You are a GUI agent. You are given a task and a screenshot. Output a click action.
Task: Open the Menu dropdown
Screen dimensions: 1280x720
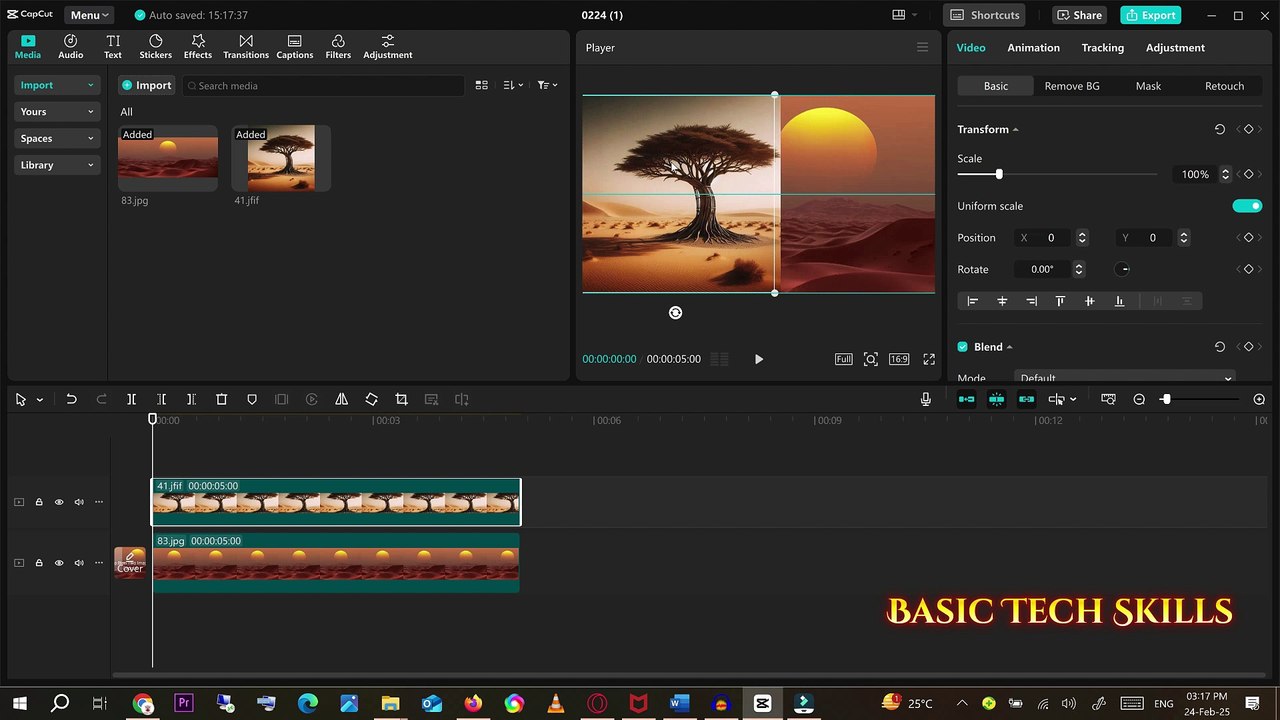(x=90, y=15)
